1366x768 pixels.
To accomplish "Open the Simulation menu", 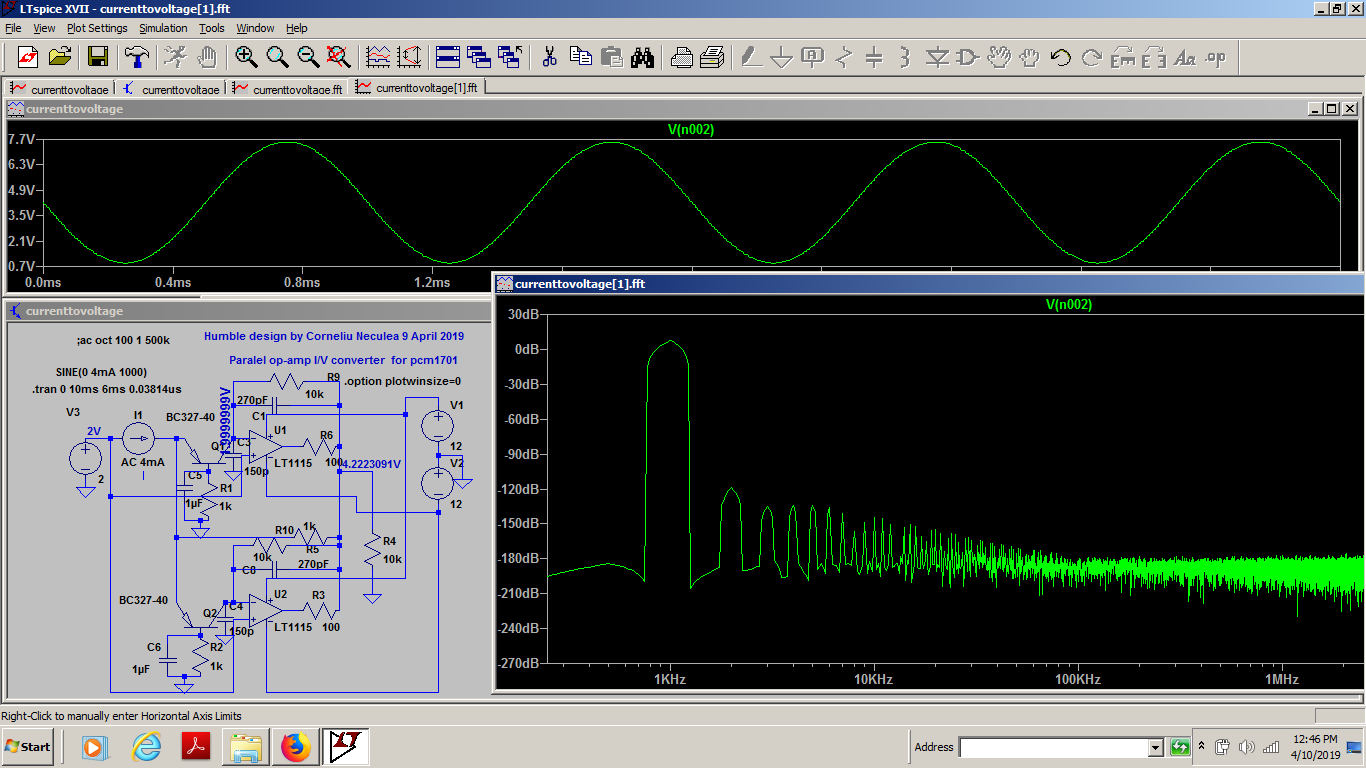I will [163, 28].
